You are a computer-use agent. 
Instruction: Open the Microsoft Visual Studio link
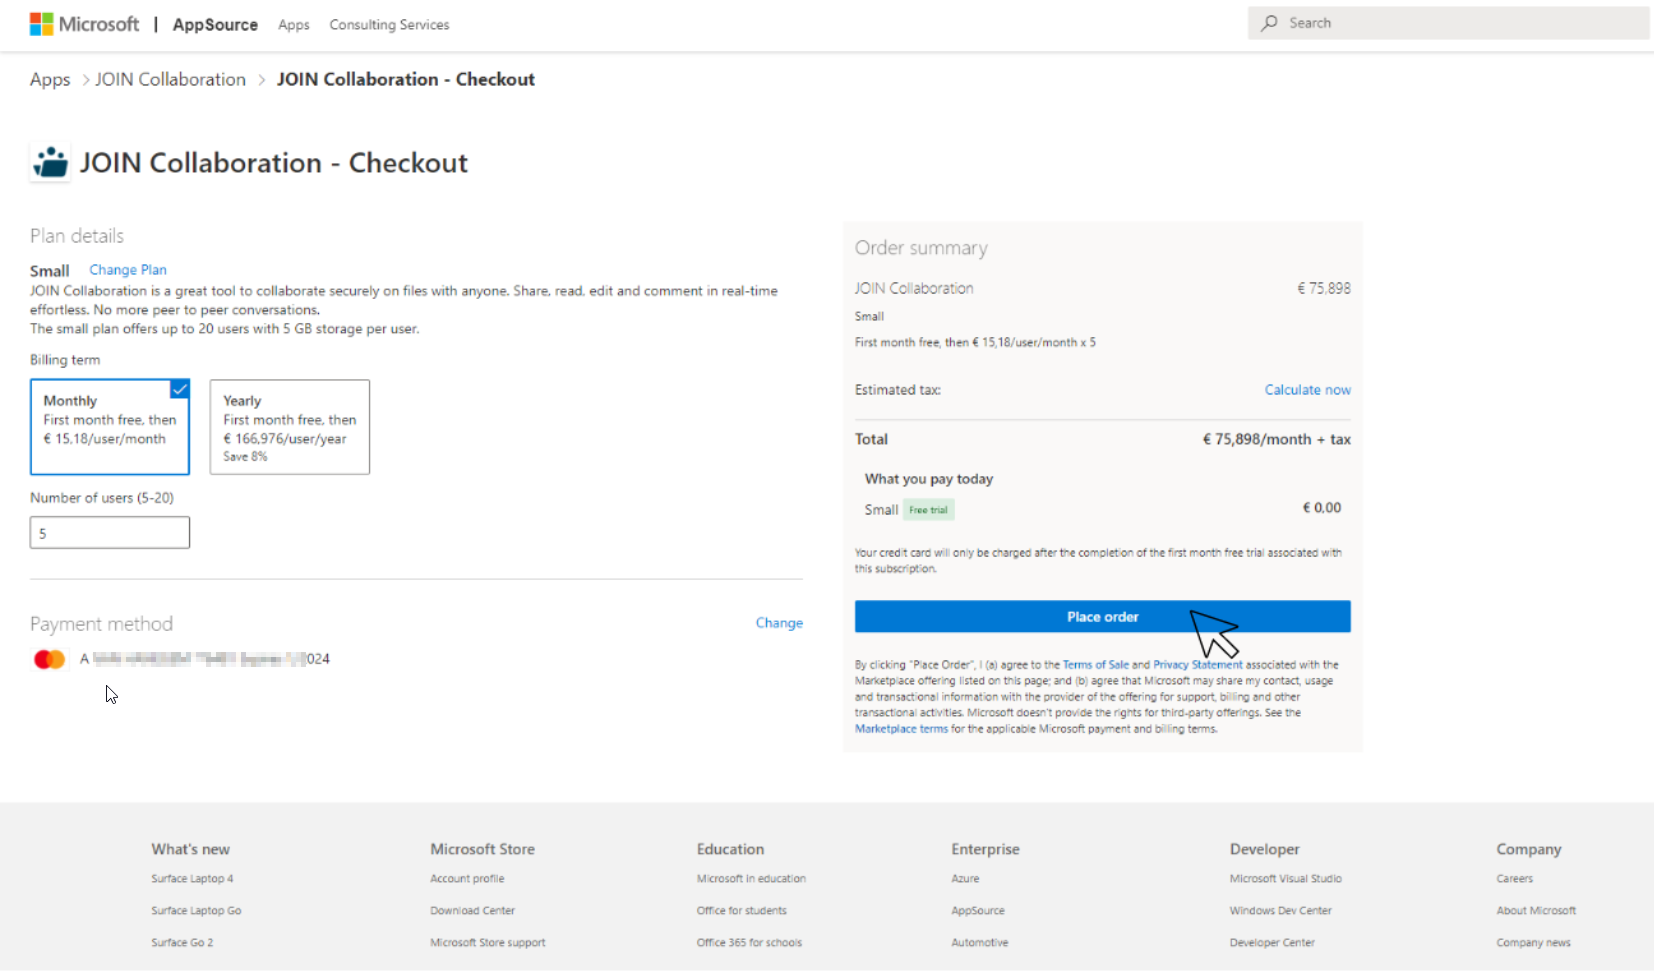[1285, 879]
